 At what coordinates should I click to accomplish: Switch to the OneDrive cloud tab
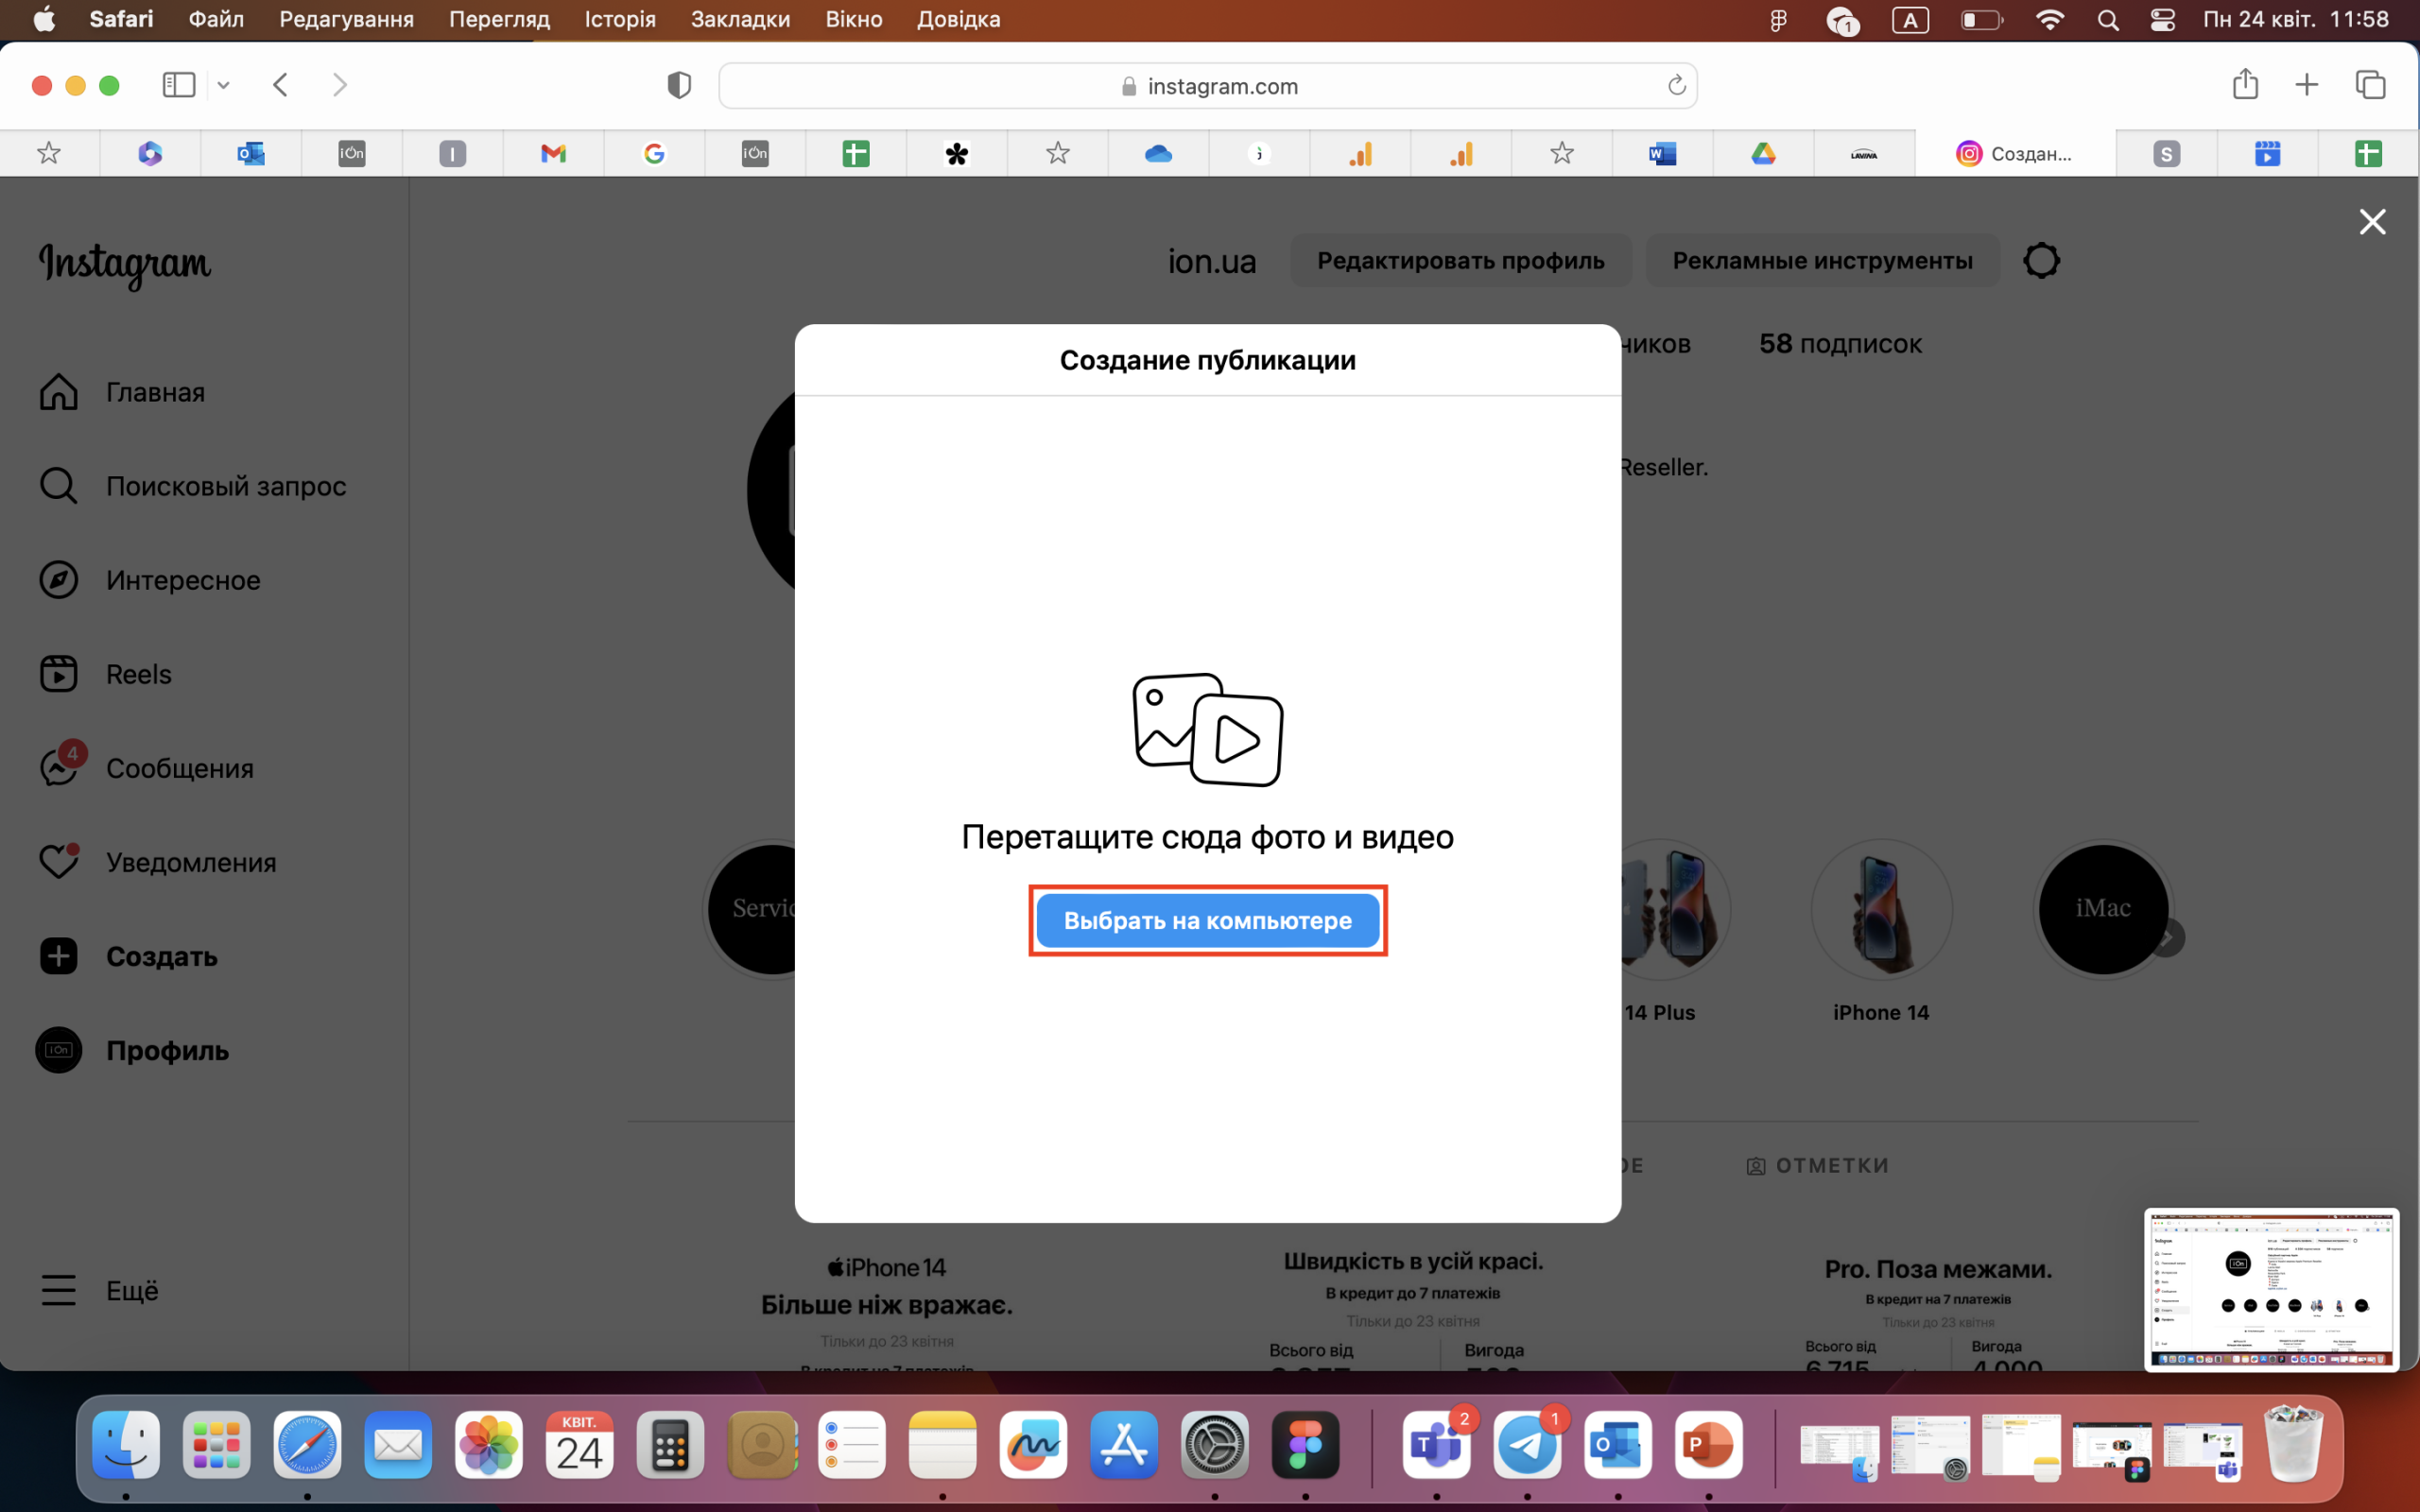click(x=1158, y=153)
